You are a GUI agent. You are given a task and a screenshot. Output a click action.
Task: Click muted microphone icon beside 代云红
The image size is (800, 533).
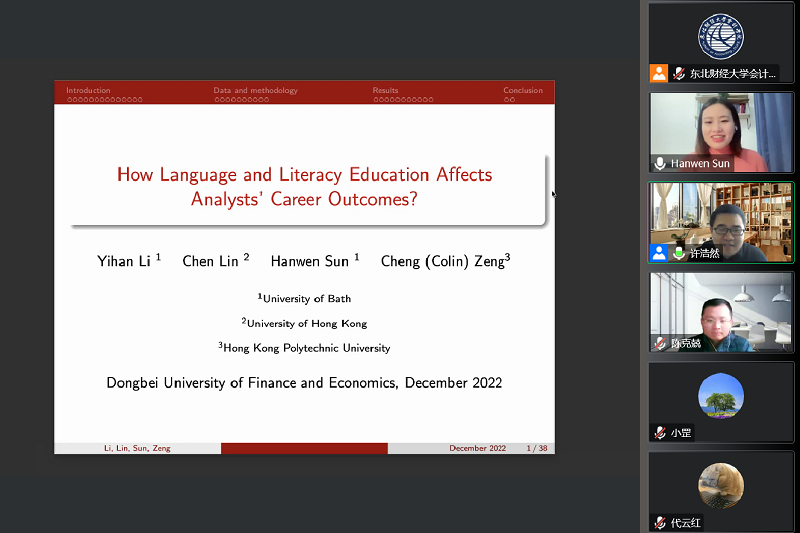660,522
